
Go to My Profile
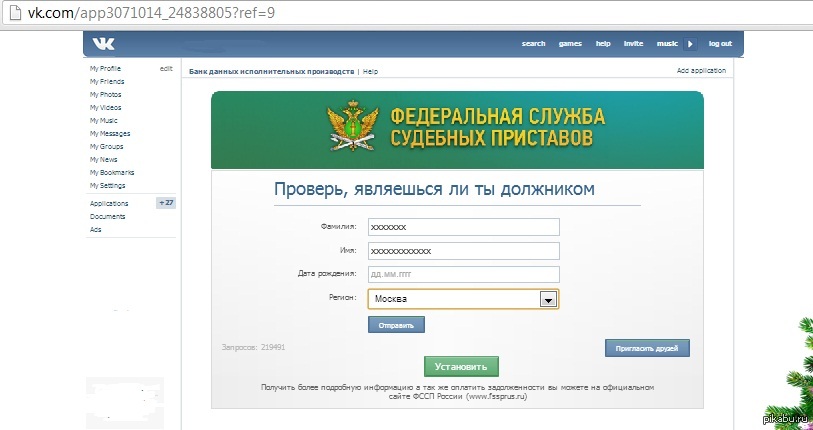click(105, 68)
